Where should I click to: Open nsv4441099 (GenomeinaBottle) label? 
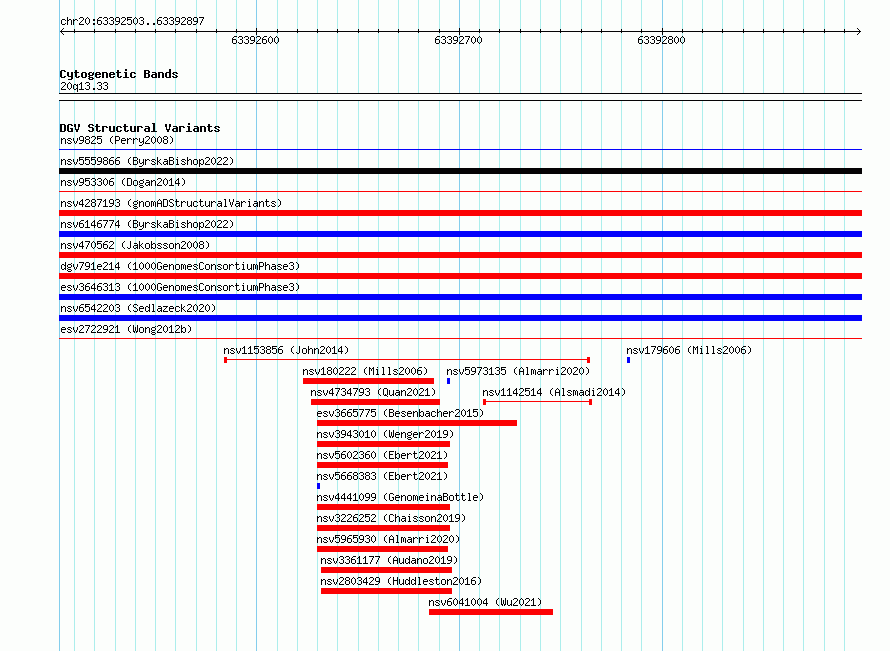click(x=400, y=497)
